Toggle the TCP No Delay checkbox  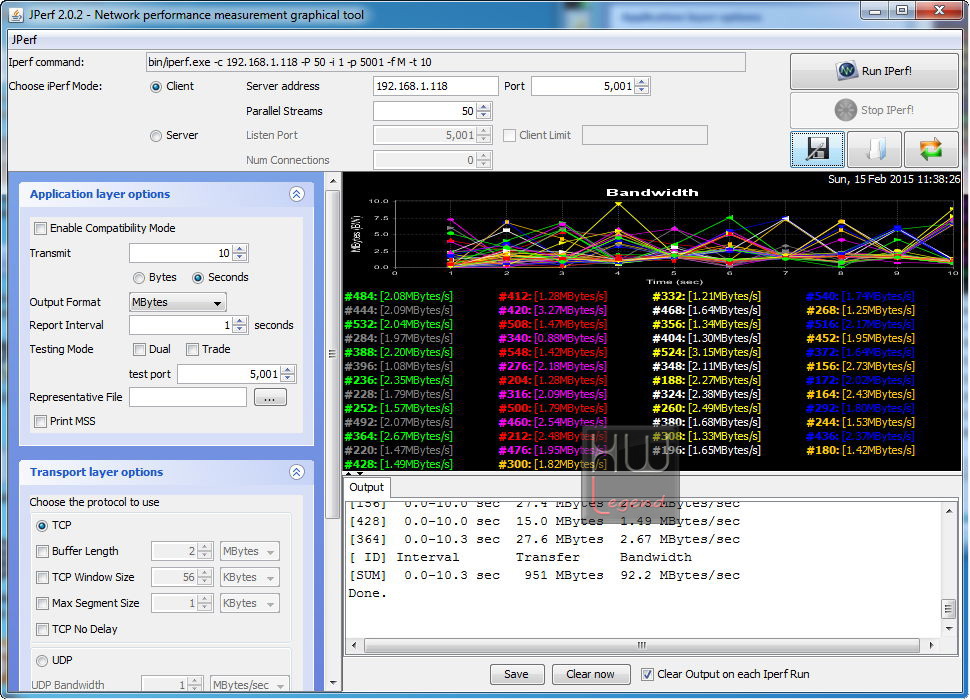(x=42, y=629)
